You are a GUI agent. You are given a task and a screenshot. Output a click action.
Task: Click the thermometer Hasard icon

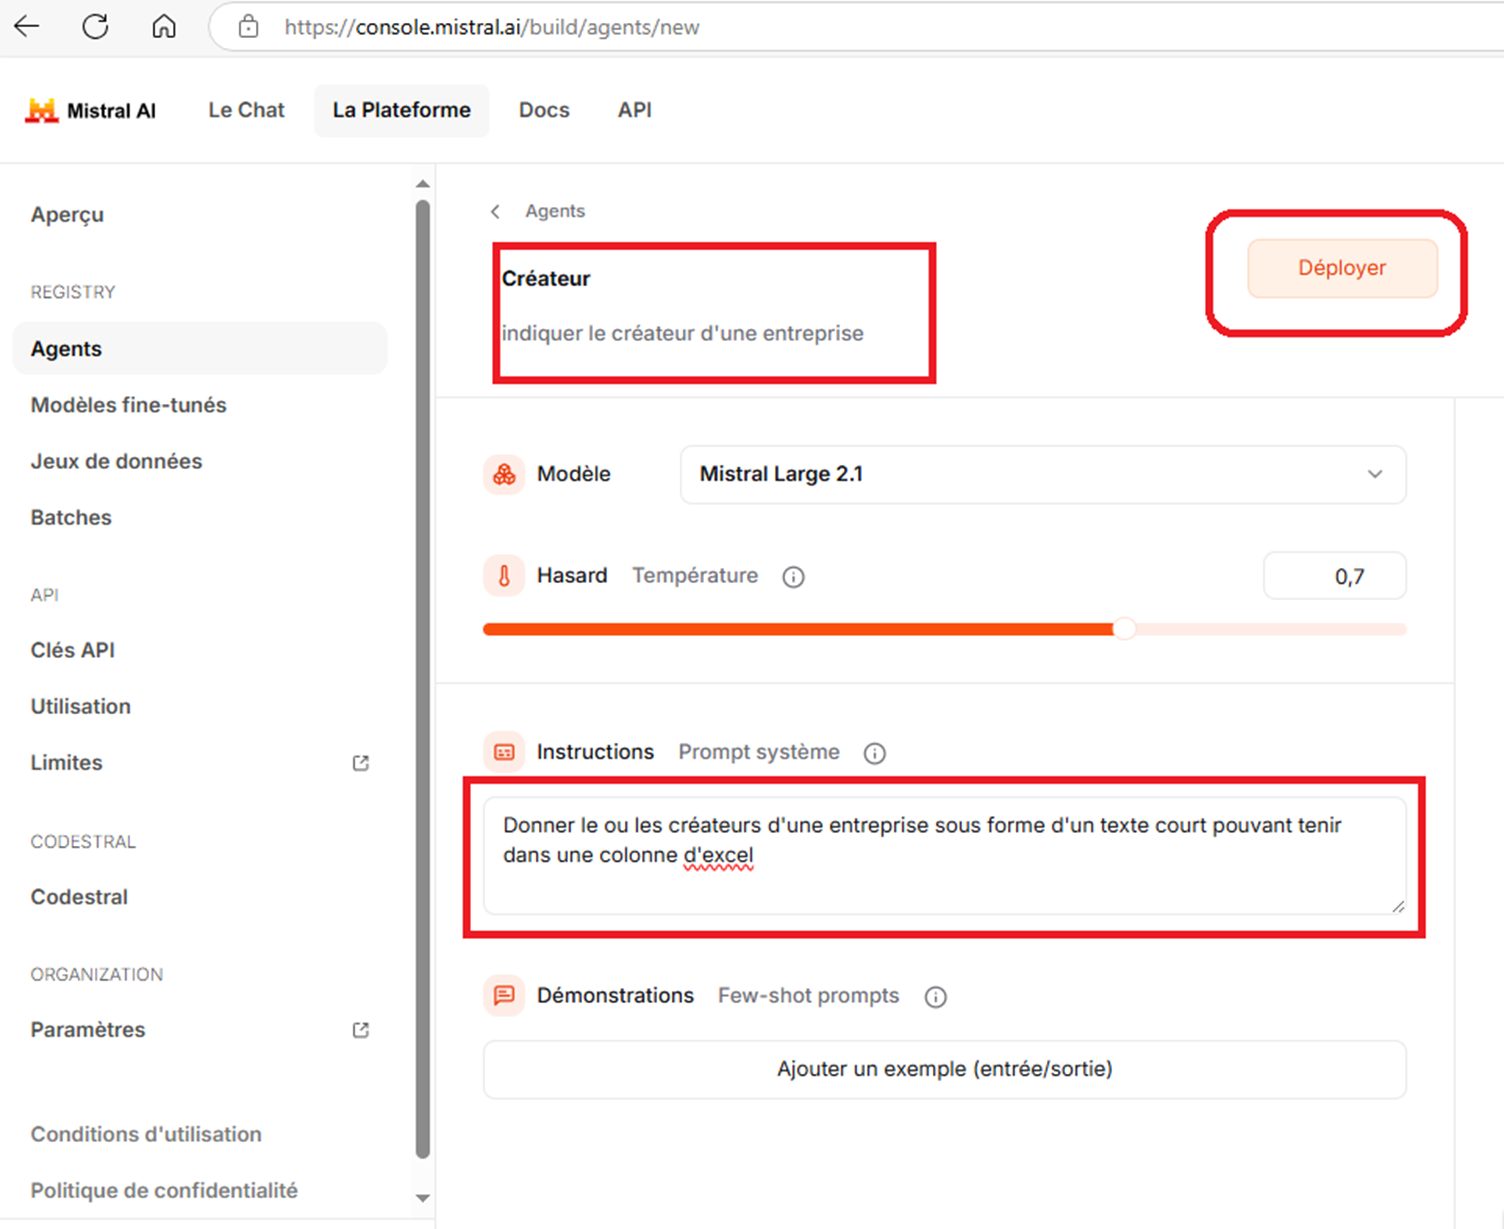(x=504, y=576)
